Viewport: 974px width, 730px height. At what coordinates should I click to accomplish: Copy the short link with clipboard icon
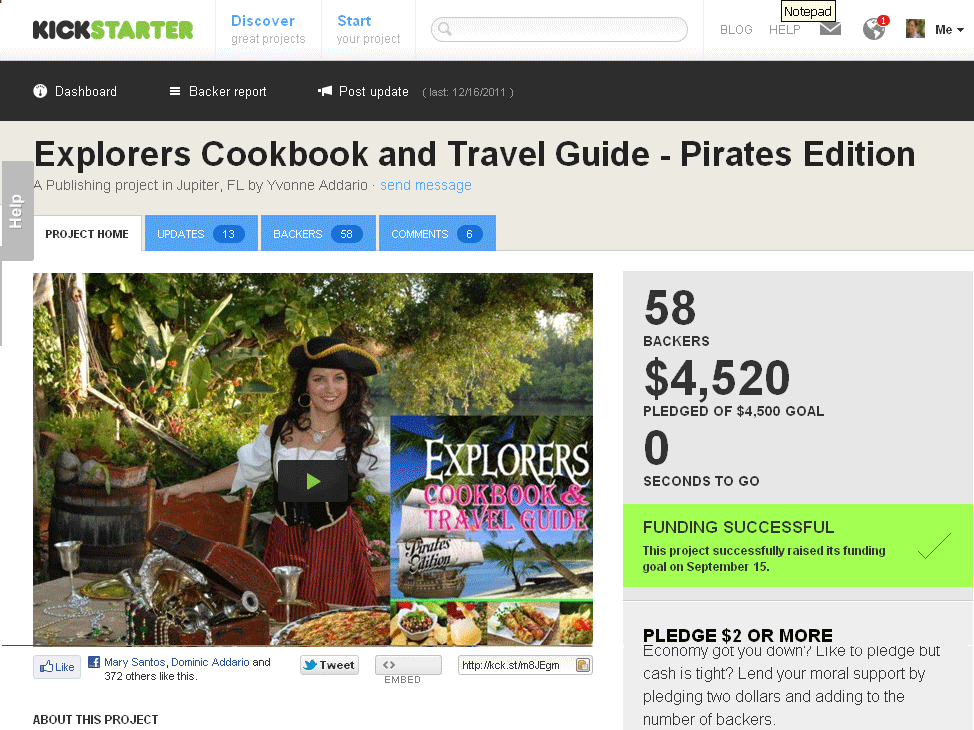click(583, 665)
